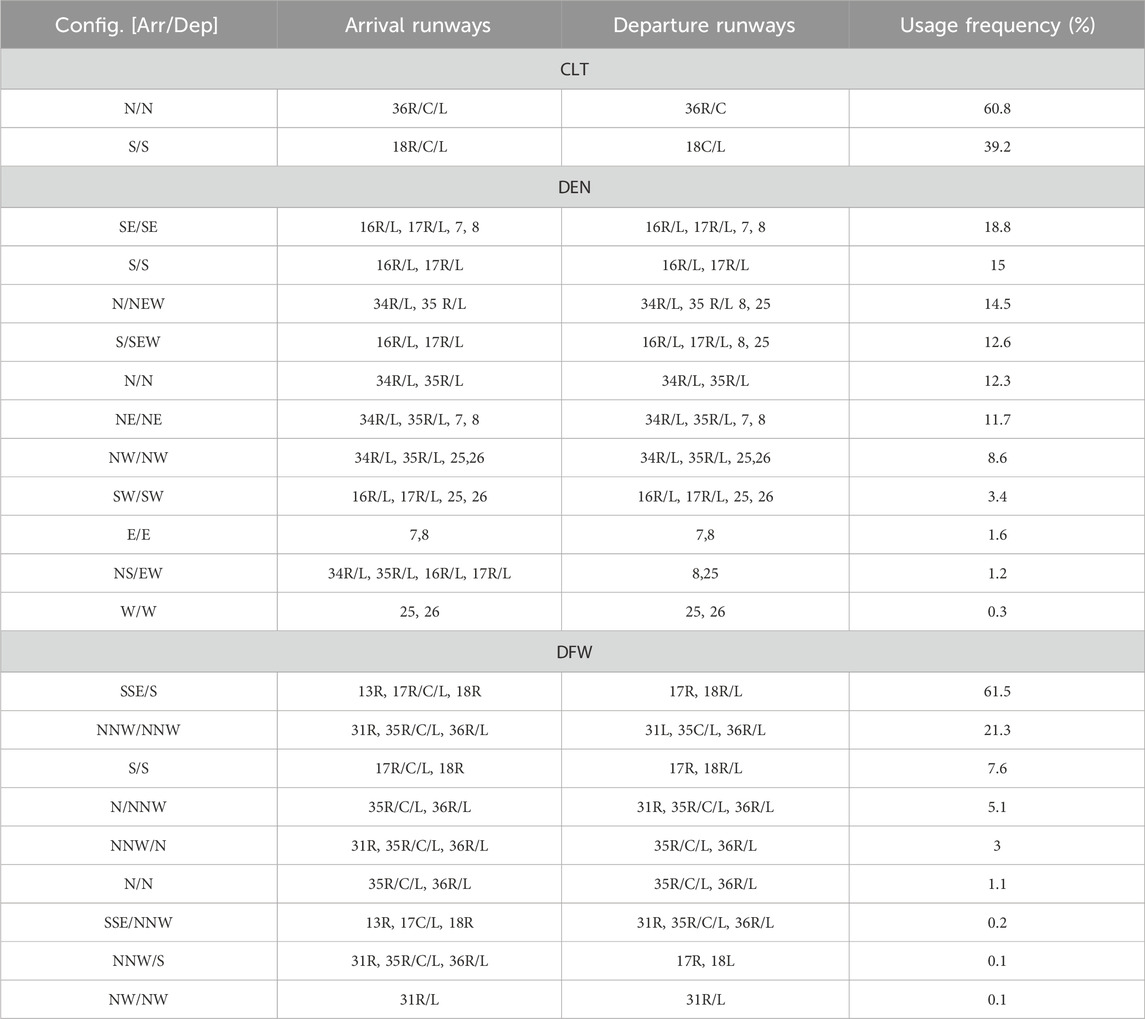
Task: Select the NNW/NNW configuration cell
Action: pyautogui.click(x=138, y=730)
